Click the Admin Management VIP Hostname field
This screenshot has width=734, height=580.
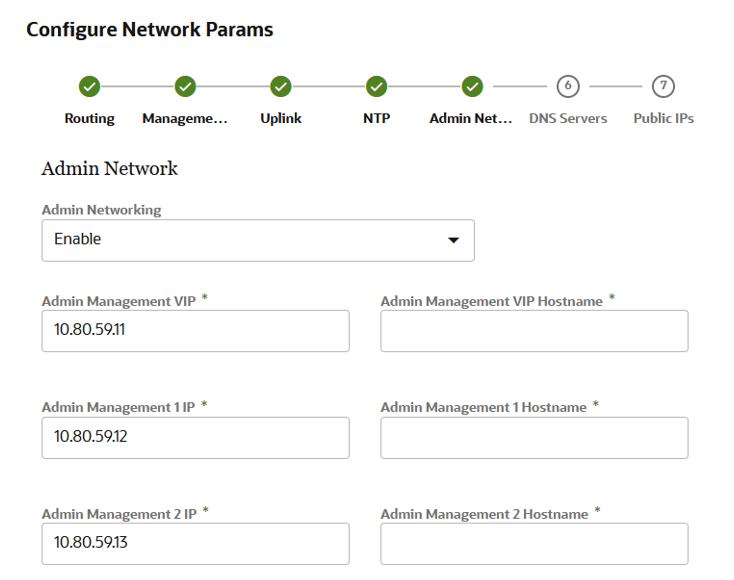pyautogui.click(x=534, y=331)
